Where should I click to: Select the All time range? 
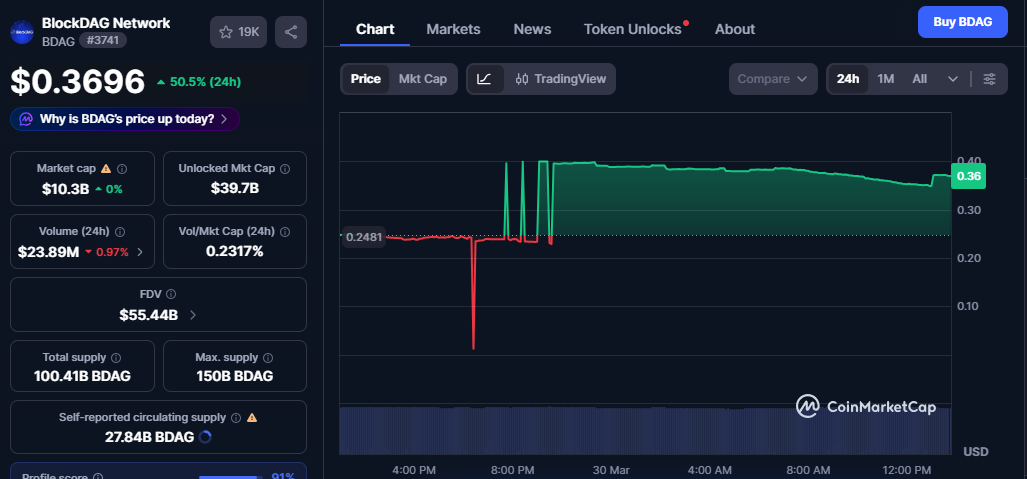pyautogui.click(x=920, y=79)
